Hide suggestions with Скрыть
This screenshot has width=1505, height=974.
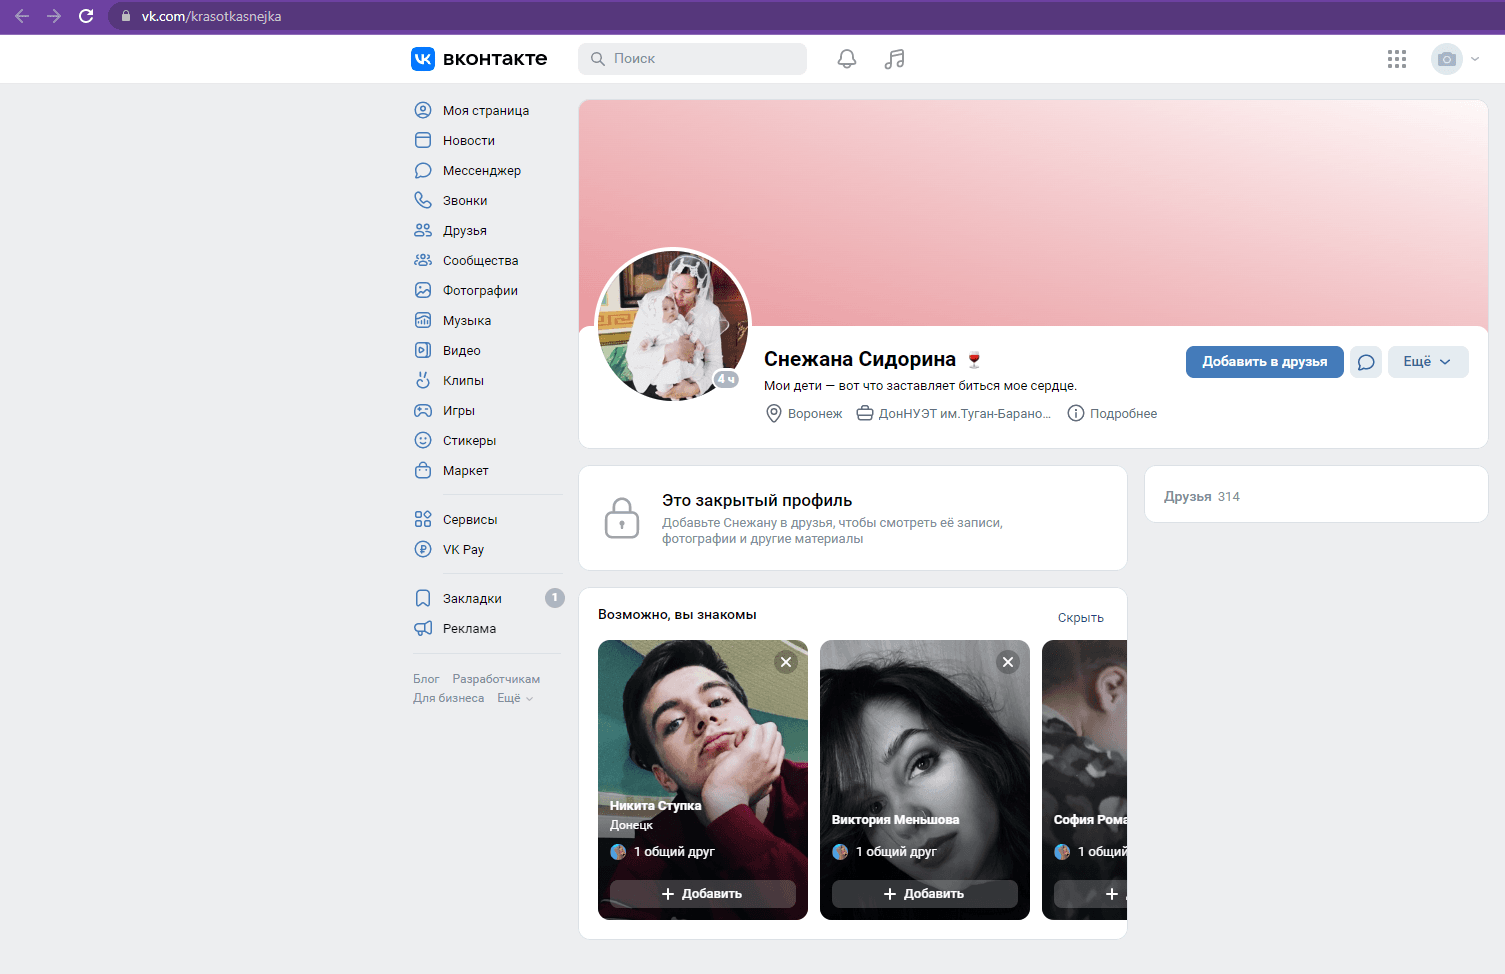click(x=1081, y=618)
